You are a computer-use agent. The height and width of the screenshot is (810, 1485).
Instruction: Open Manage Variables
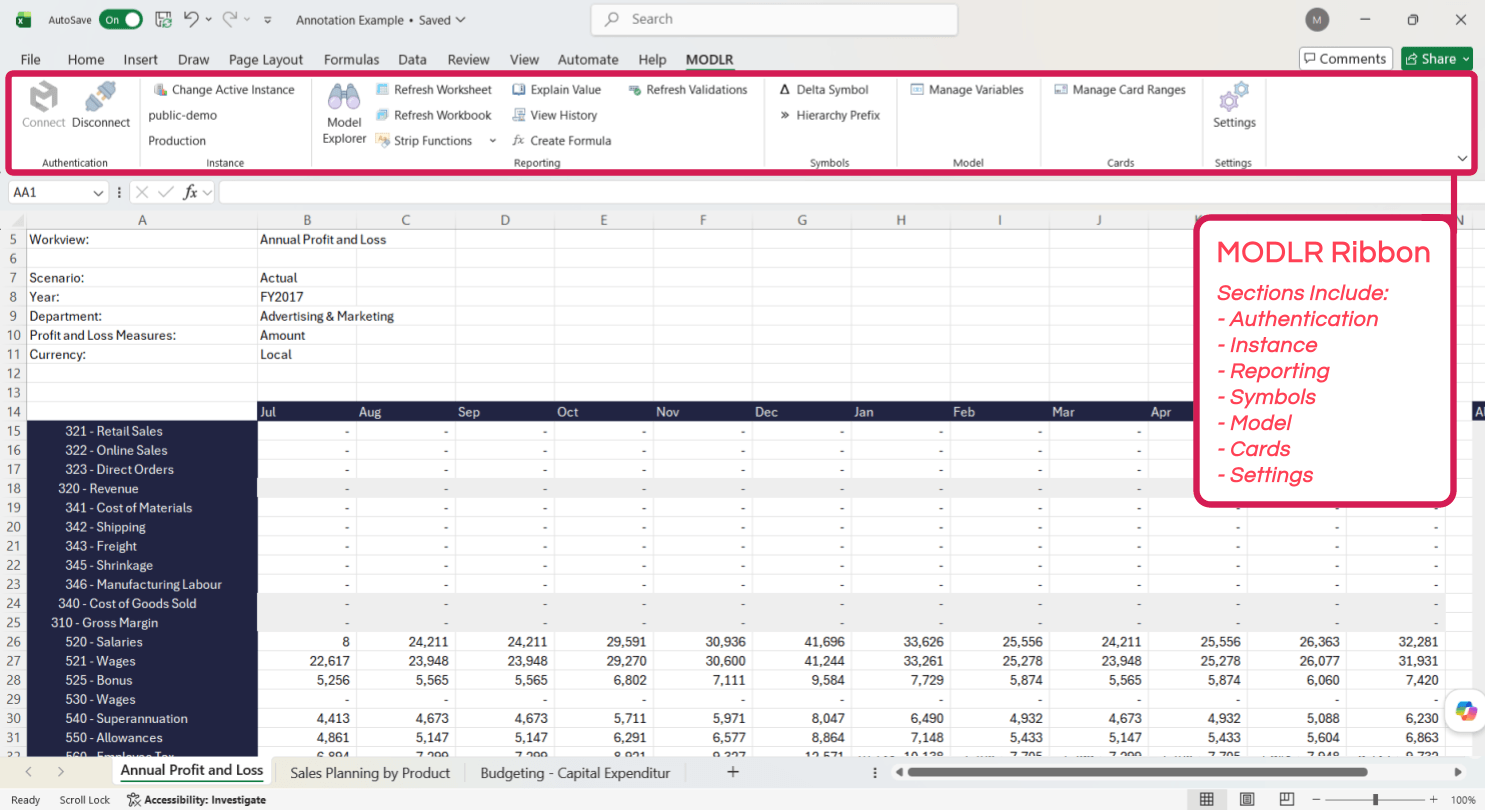[967, 90]
